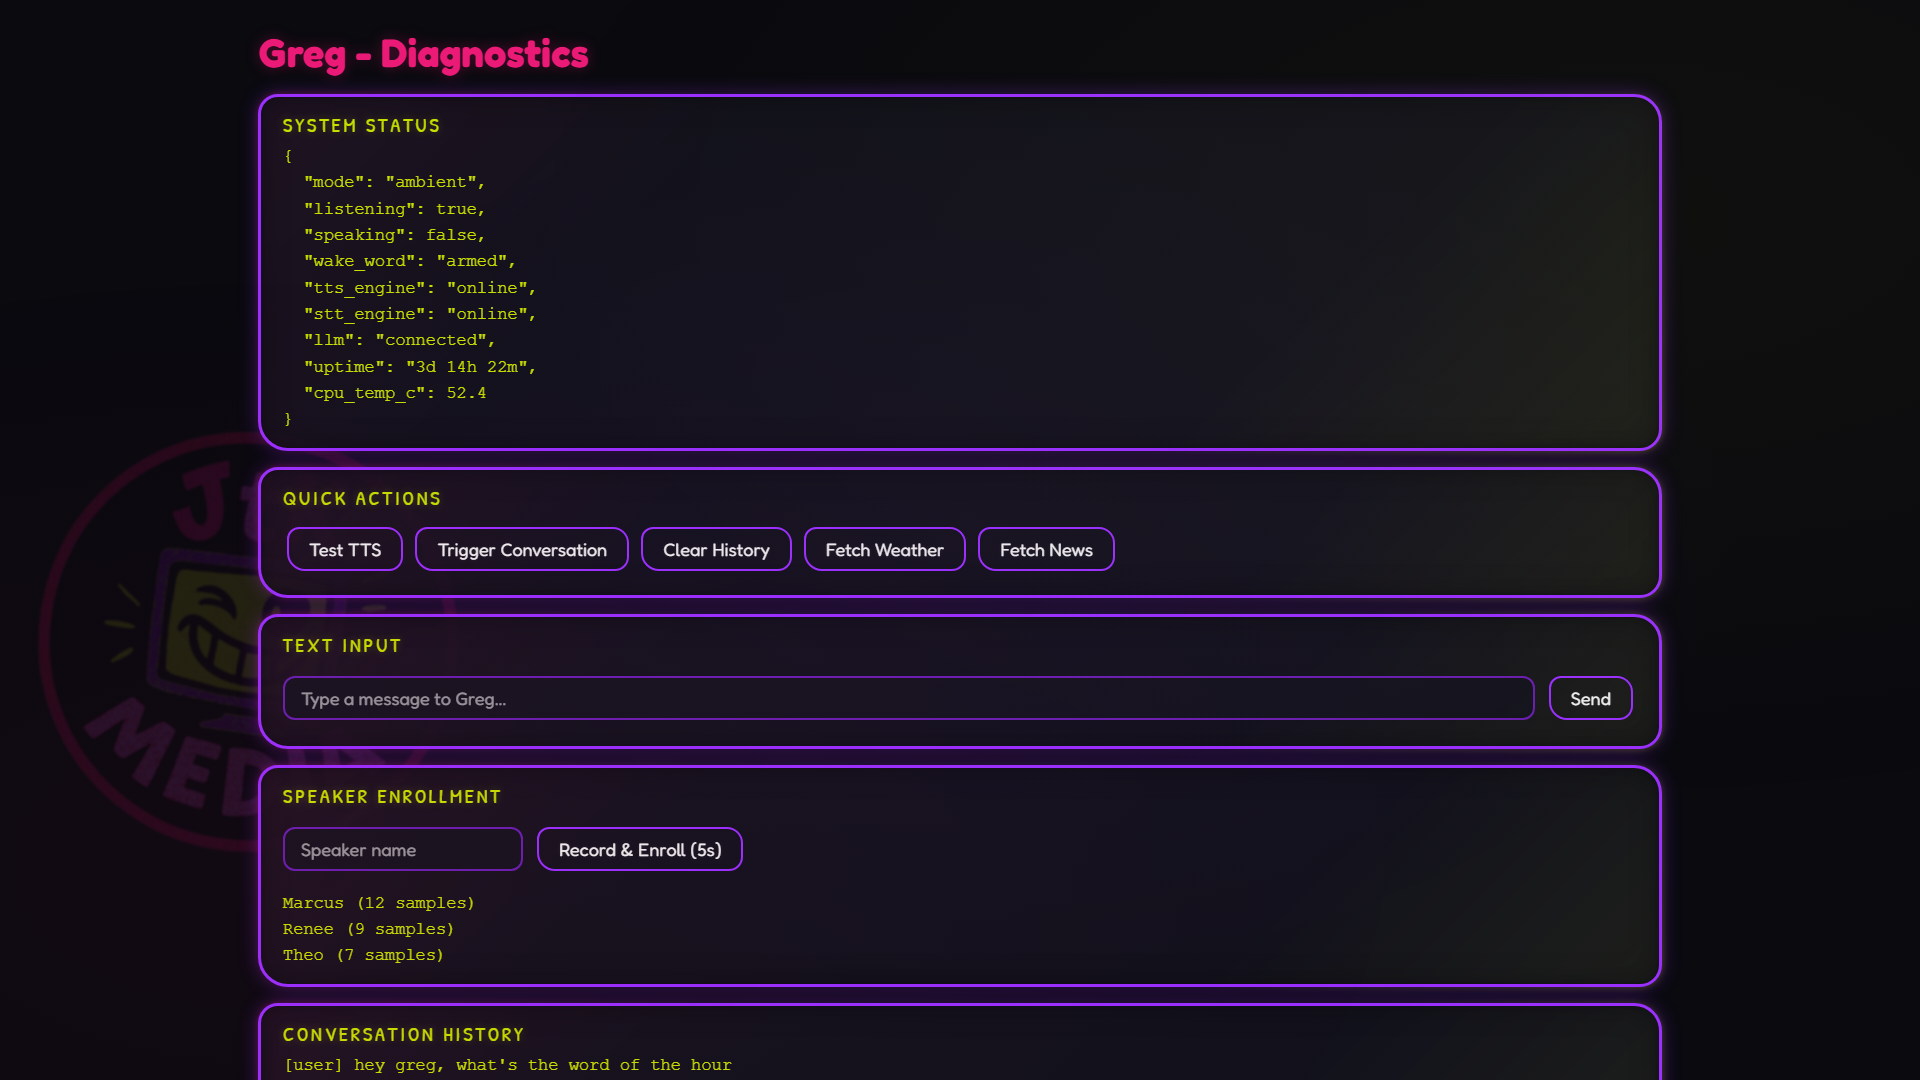Select the Marcus (12 samples) entry
Viewport: 1920px width, 1080px height.
(x=378, y=903)
